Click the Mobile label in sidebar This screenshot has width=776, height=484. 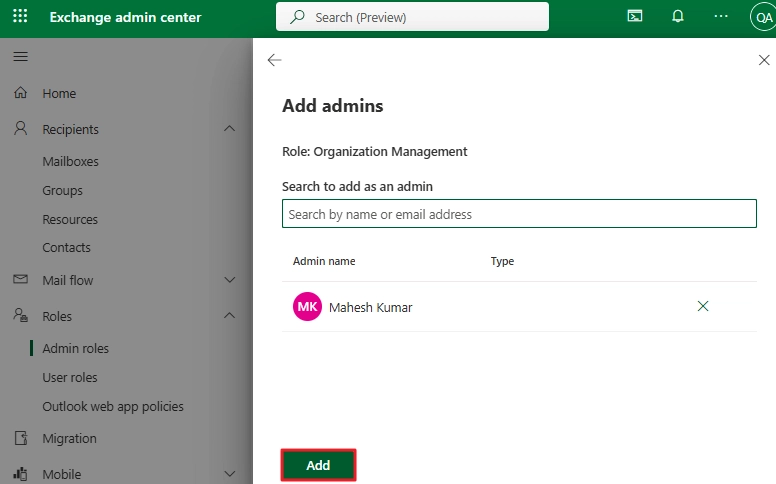[x=61, y=475]
